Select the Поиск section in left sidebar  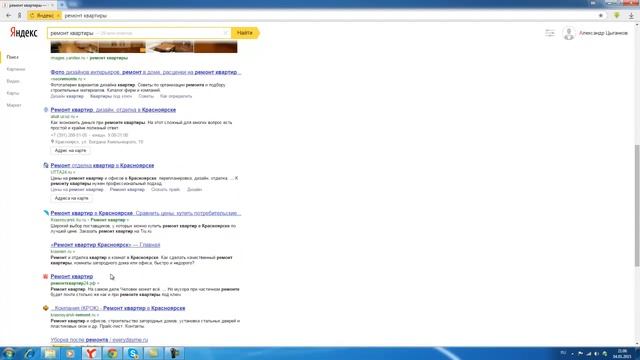coord(13,57)
